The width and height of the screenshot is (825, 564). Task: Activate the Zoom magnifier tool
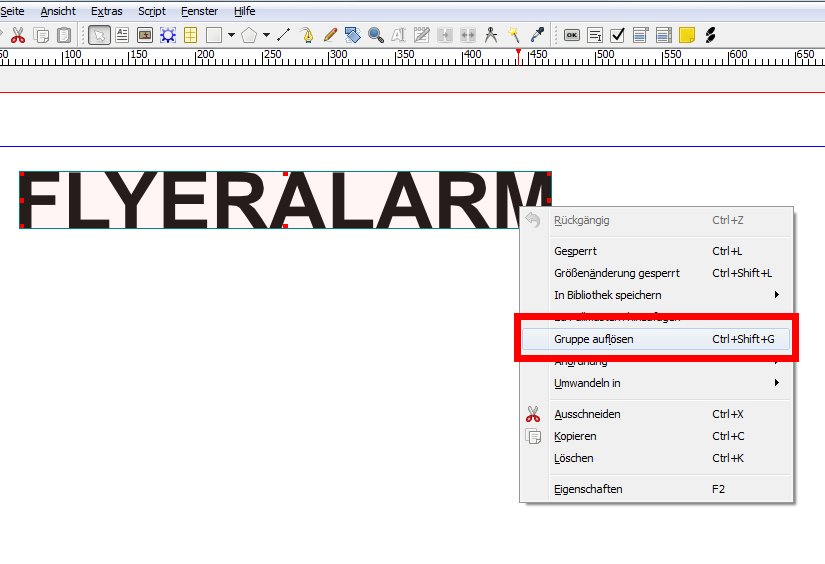[376, 35]
